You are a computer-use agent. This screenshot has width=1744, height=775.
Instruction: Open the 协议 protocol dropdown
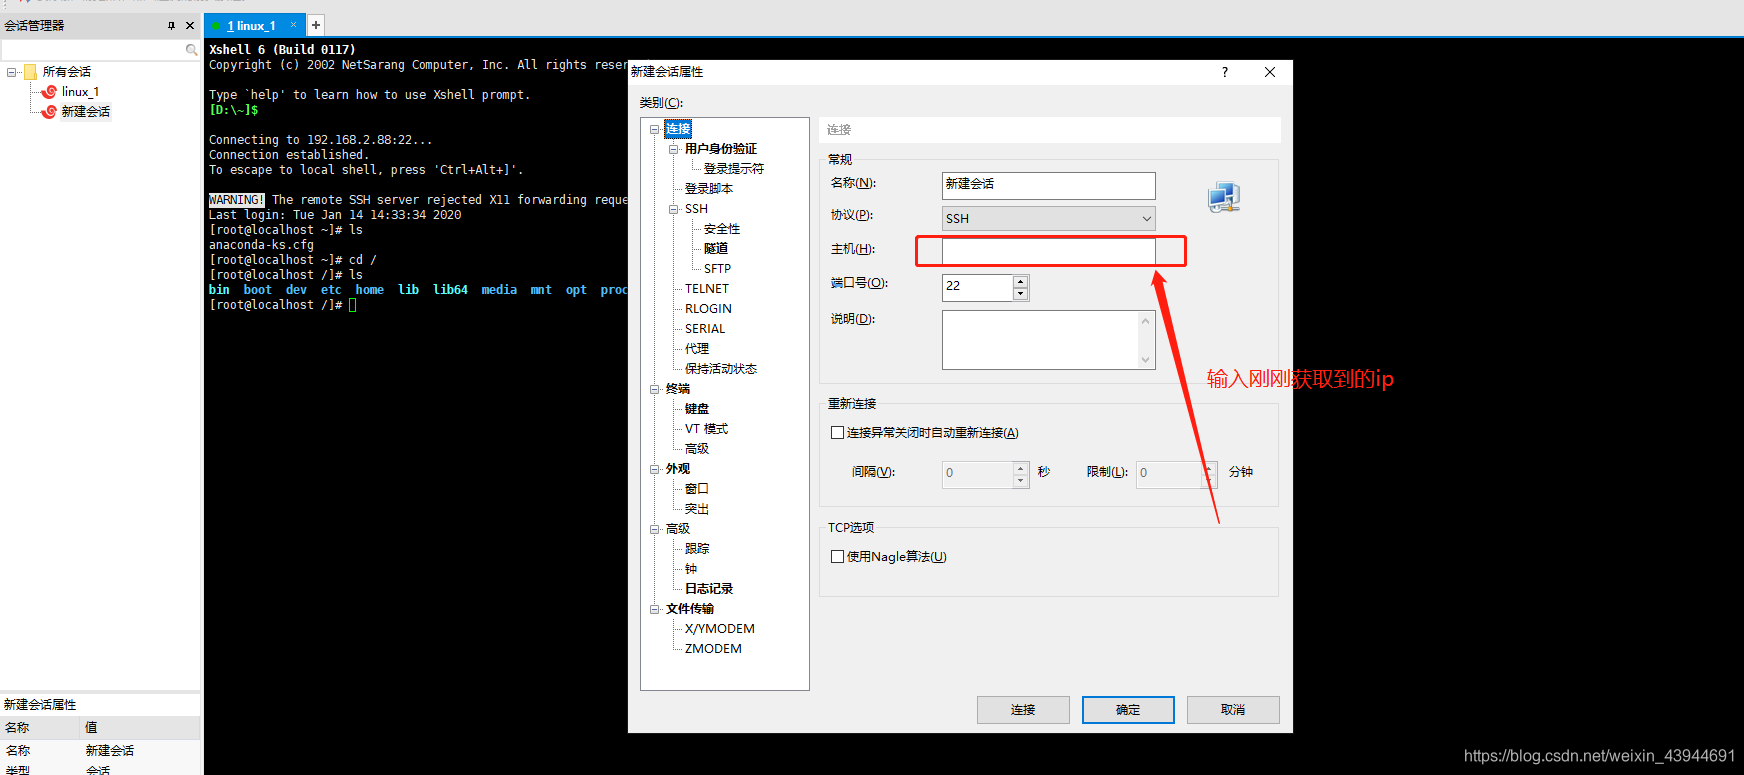coord(1048,218)
